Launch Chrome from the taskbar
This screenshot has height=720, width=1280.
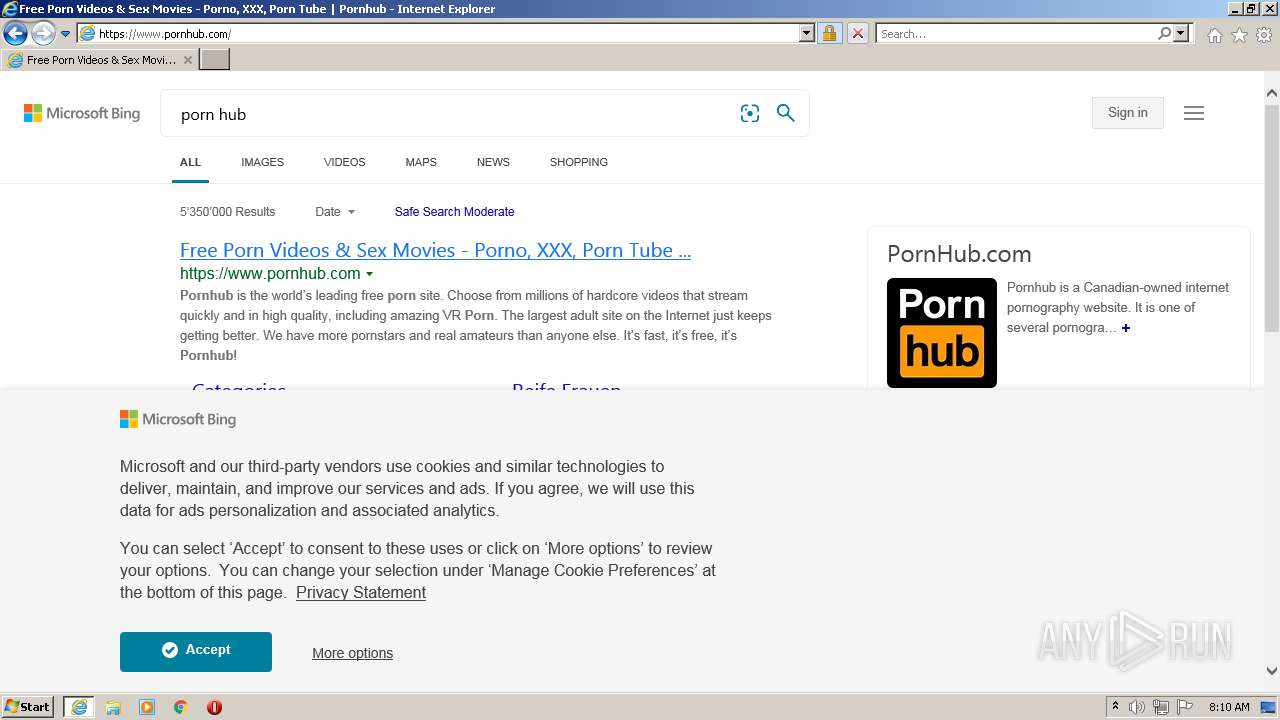tap(181, 707)
